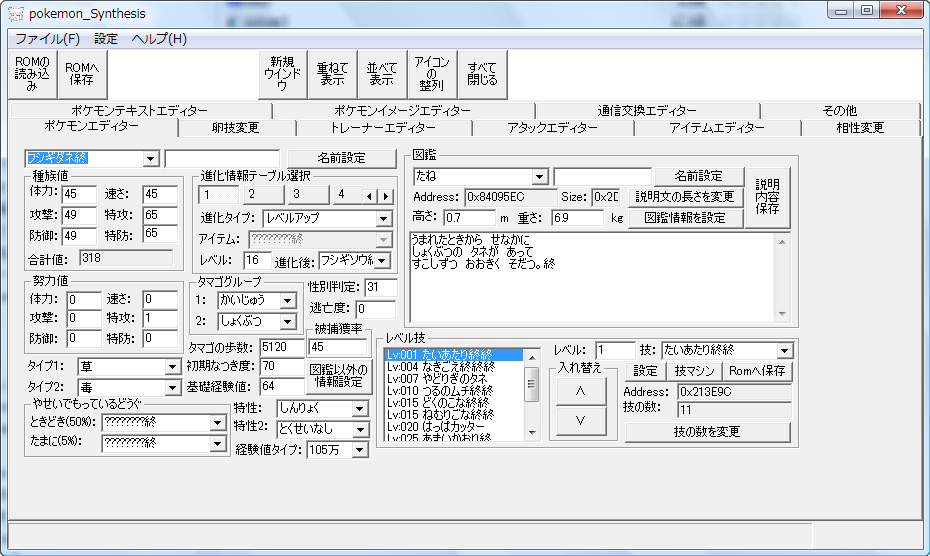Switch to アイテムエディター tab

click(x=717, y=128)
